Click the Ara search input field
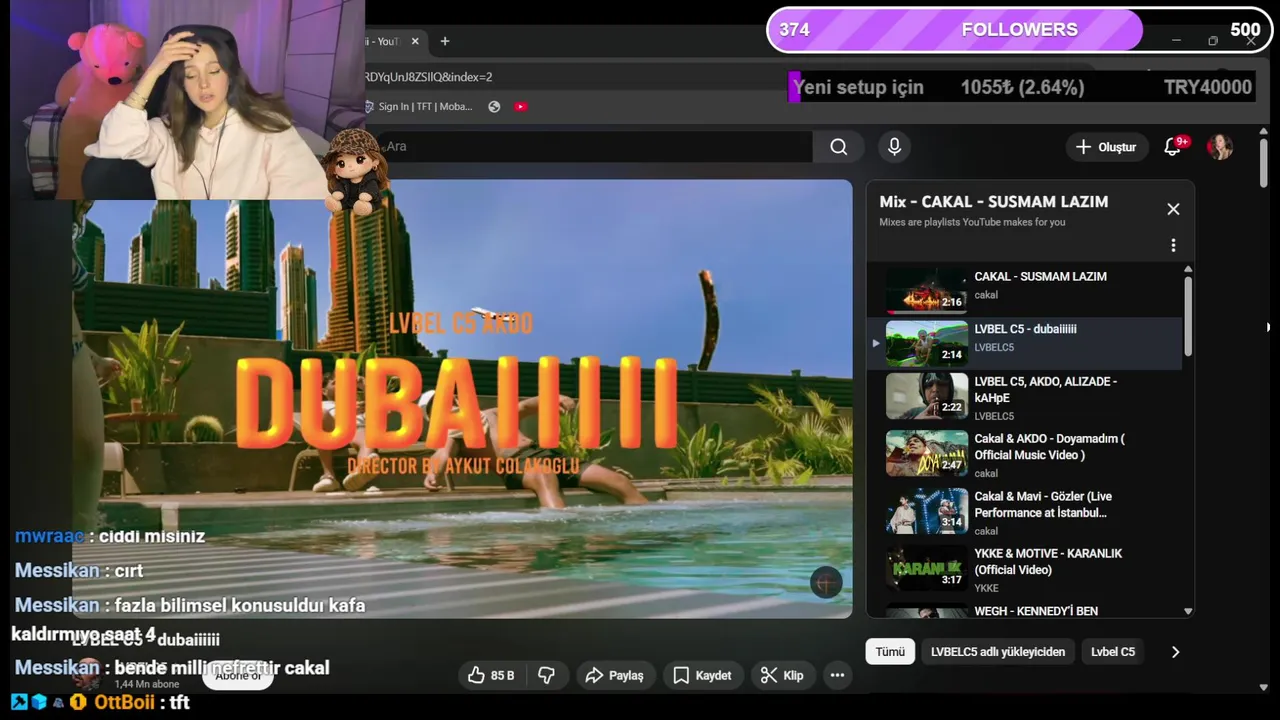 click(x=598, y=147)
